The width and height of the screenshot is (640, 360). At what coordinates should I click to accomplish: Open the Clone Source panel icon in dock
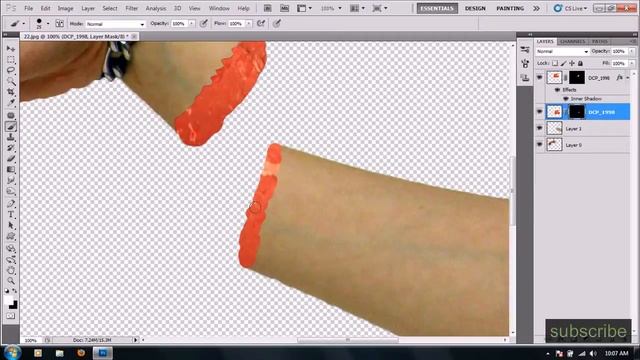pos(525,78)
